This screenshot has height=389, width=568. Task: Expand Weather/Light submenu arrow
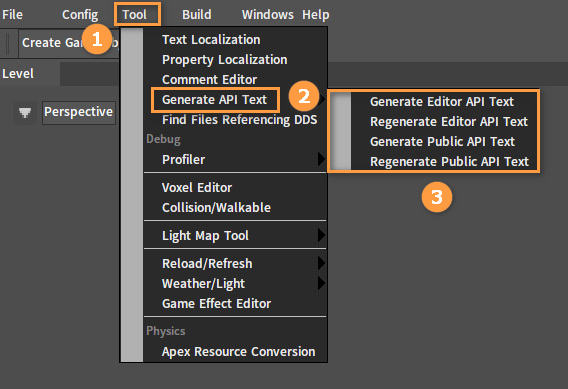click(x=321, y=283)
